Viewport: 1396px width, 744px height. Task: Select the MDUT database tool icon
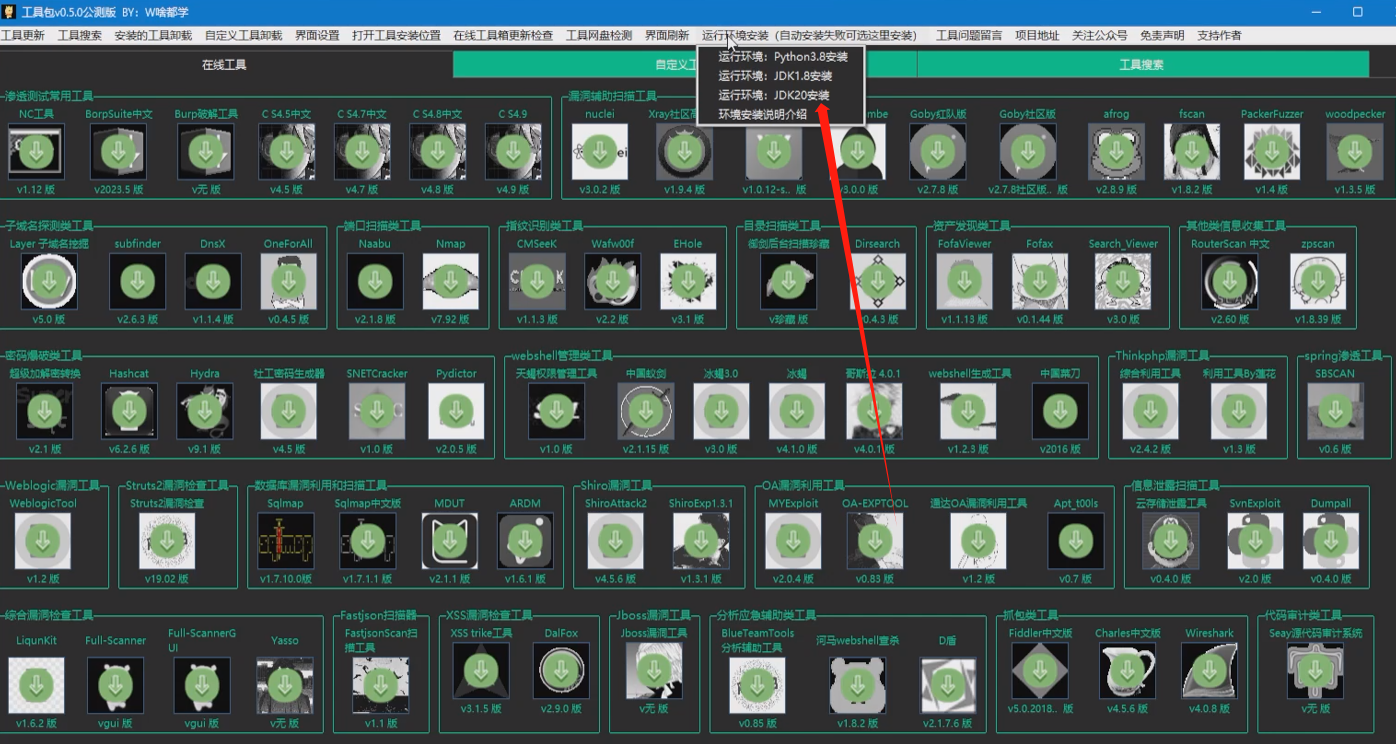pyautogui.click(x=449, y=541)
